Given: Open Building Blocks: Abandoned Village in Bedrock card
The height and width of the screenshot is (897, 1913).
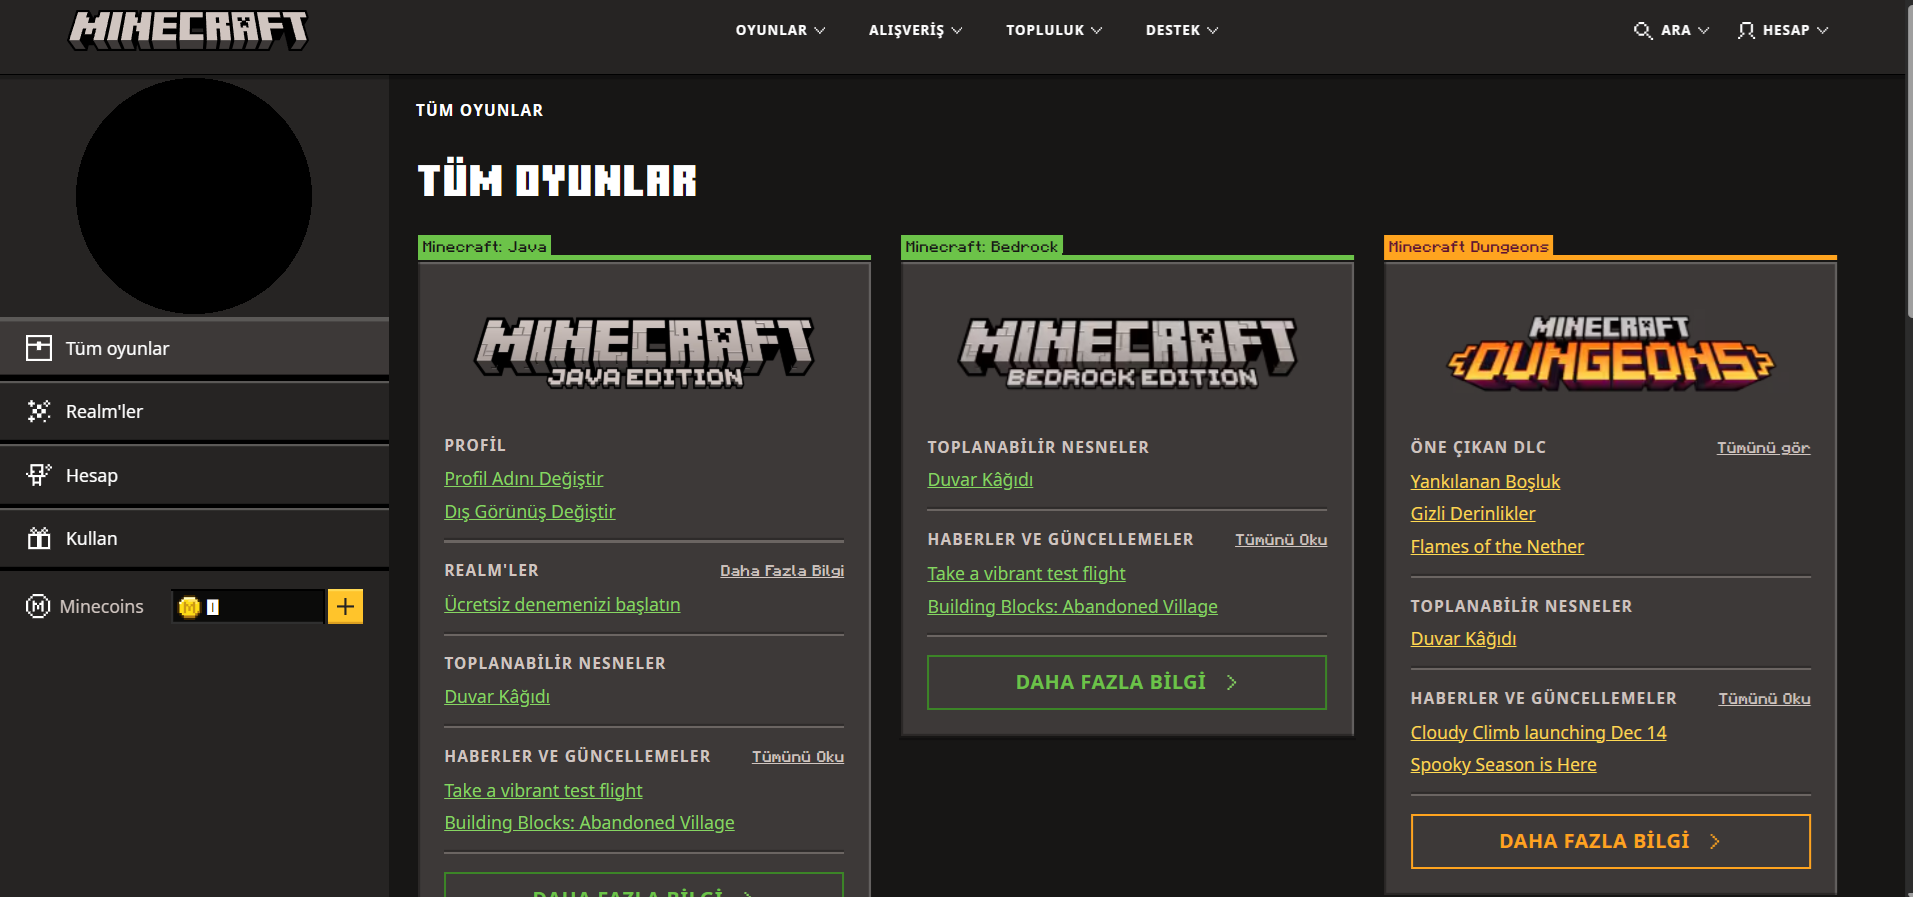Looking at the screenshot, I should 1072,607.
